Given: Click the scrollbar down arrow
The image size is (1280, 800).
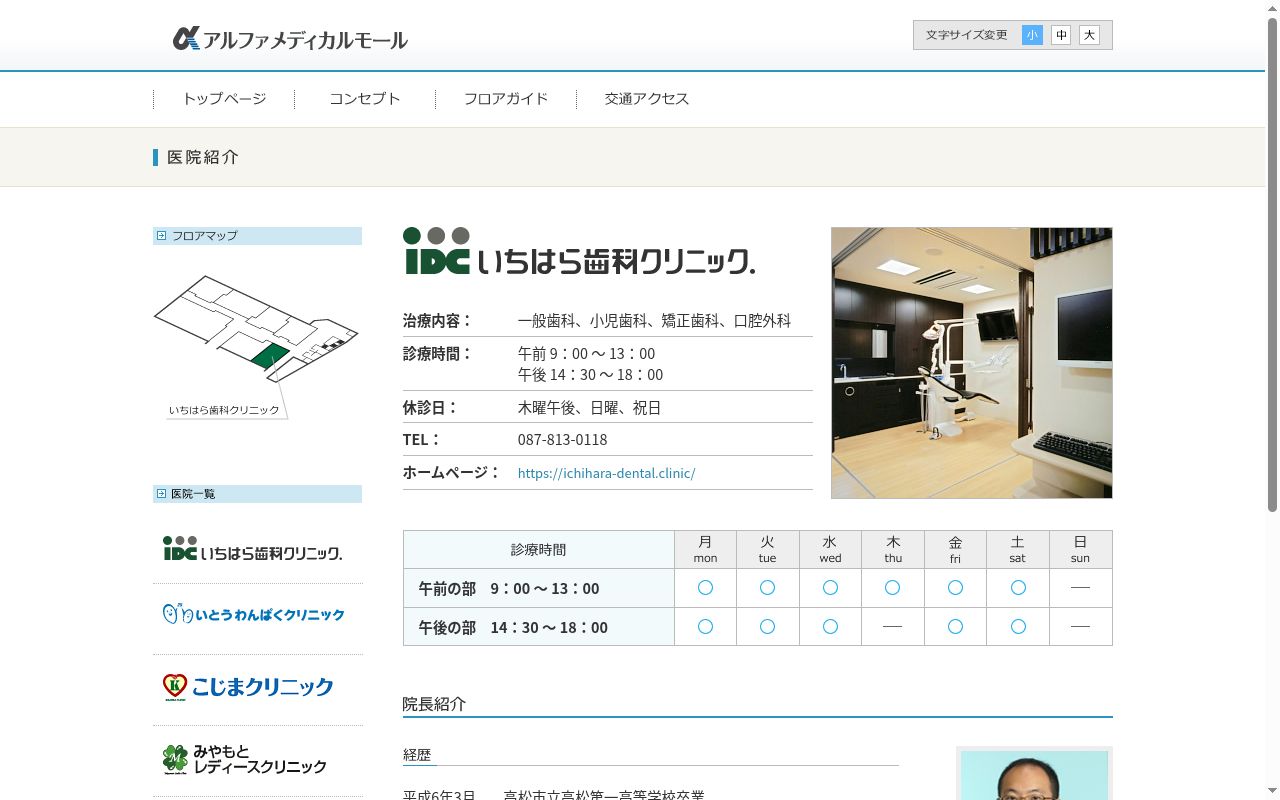Looking at the screenshot, I should pyautogui.click(x=1272, y=792).
